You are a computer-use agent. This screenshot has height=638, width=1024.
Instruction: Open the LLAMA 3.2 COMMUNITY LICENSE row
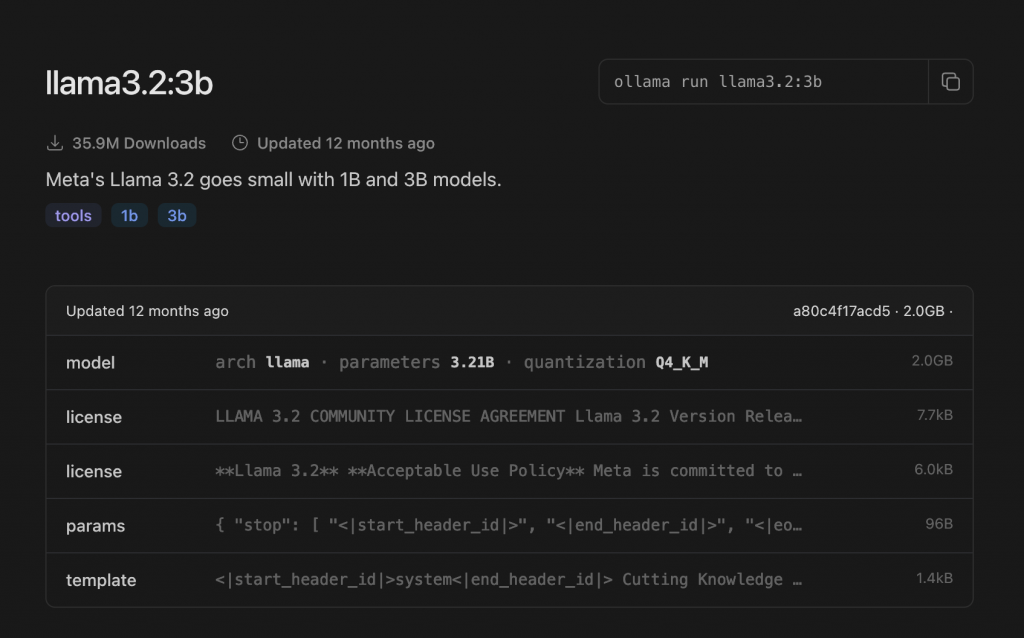509,417
